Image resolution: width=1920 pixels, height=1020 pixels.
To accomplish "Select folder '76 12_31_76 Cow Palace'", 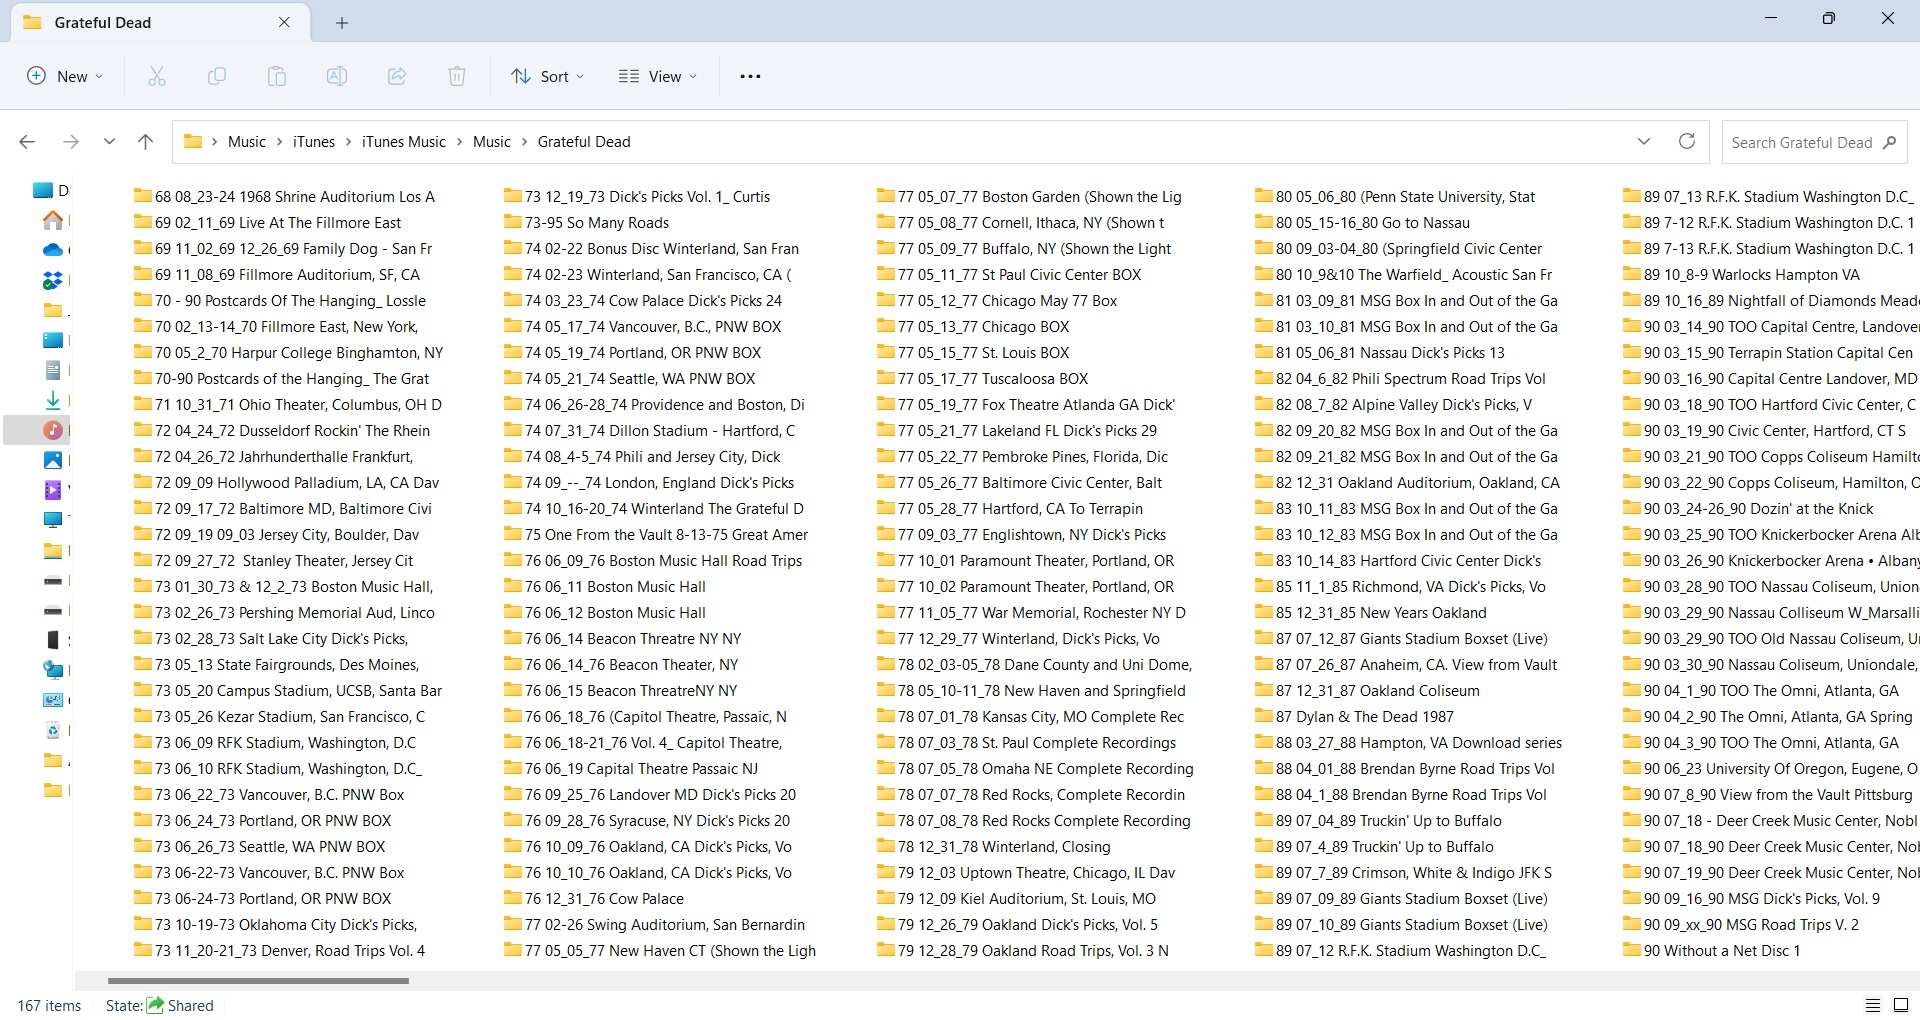I will (594, 898).
